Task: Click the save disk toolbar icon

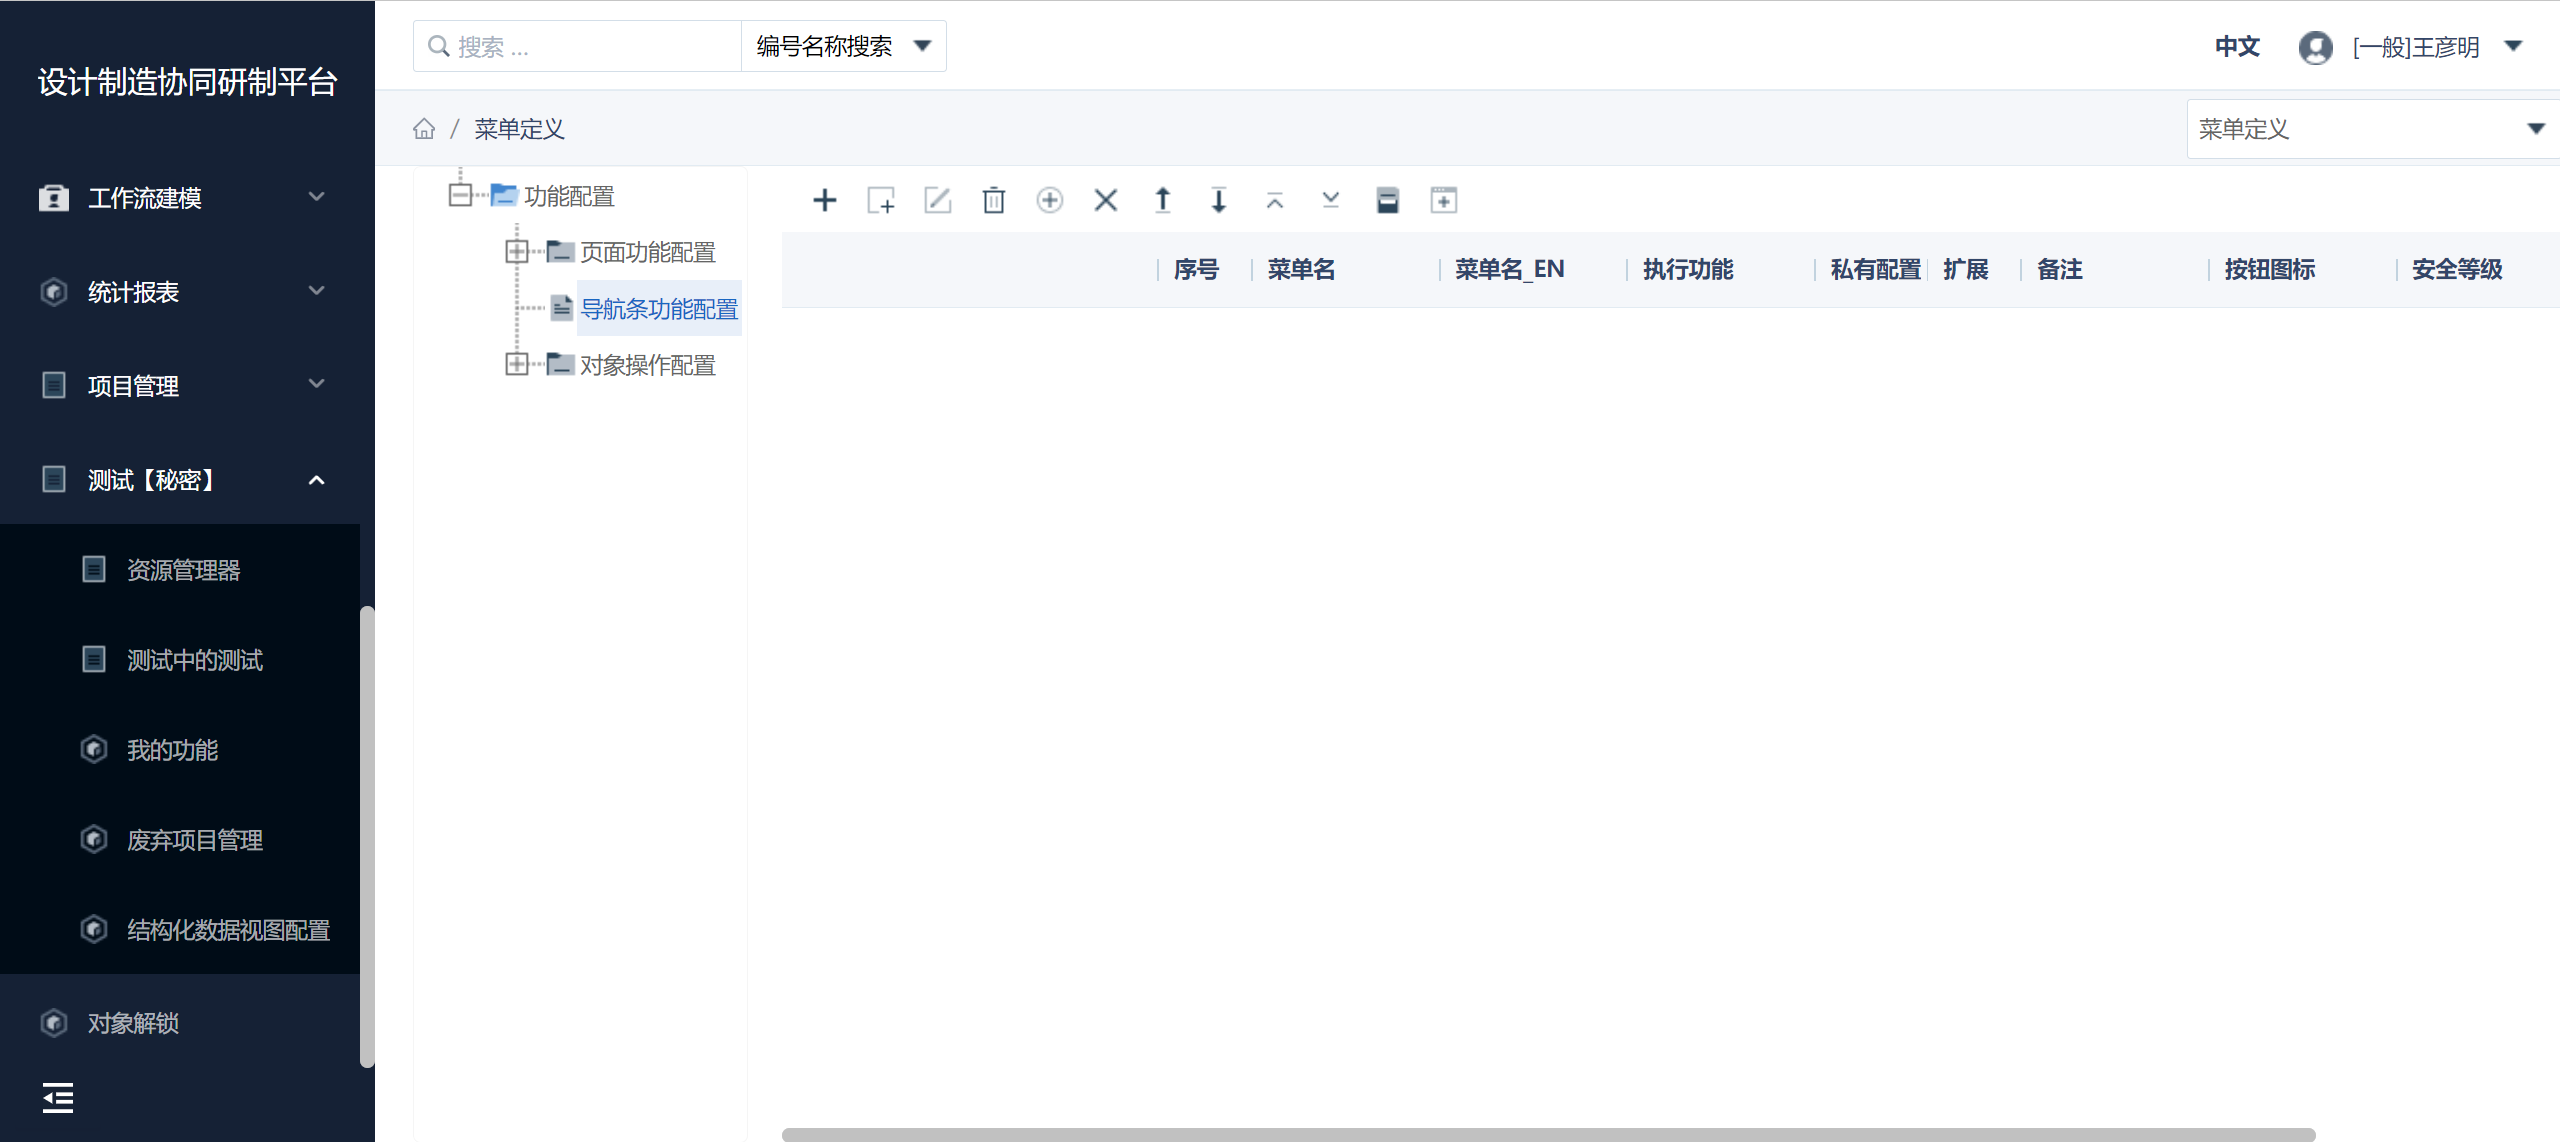Action: (1387, 200)
